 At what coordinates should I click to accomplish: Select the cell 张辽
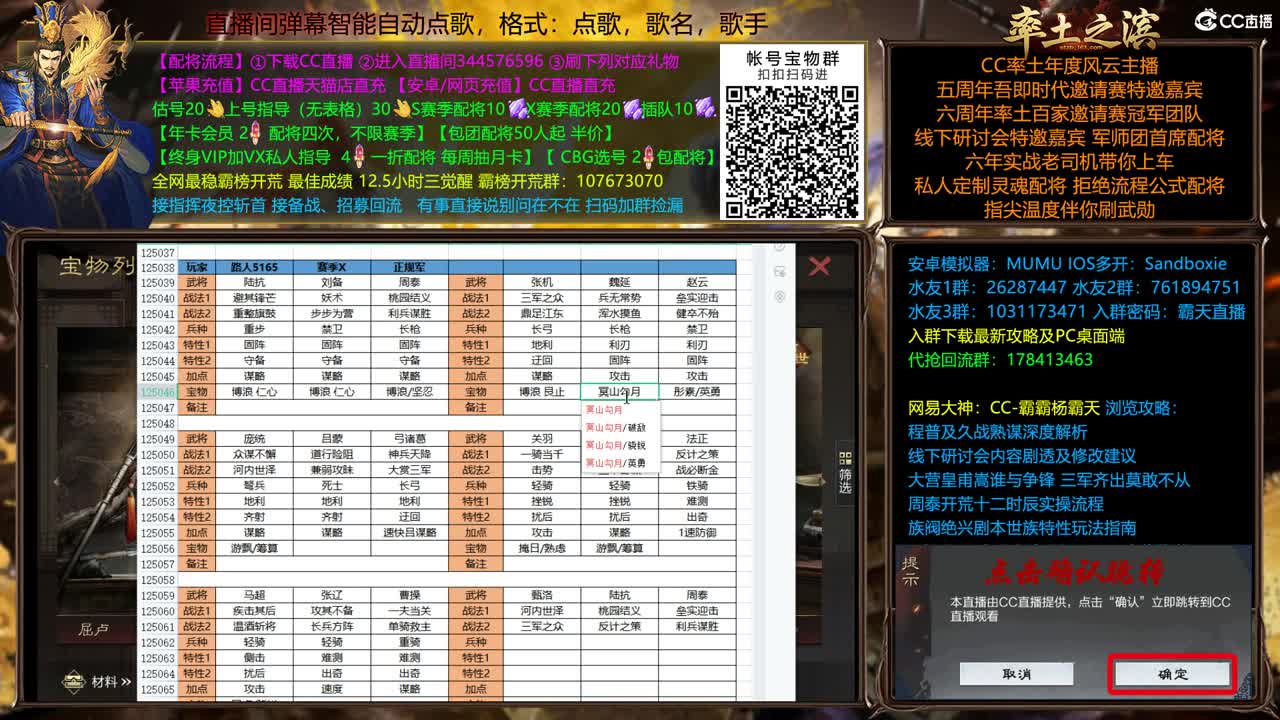tap(332, 595)
